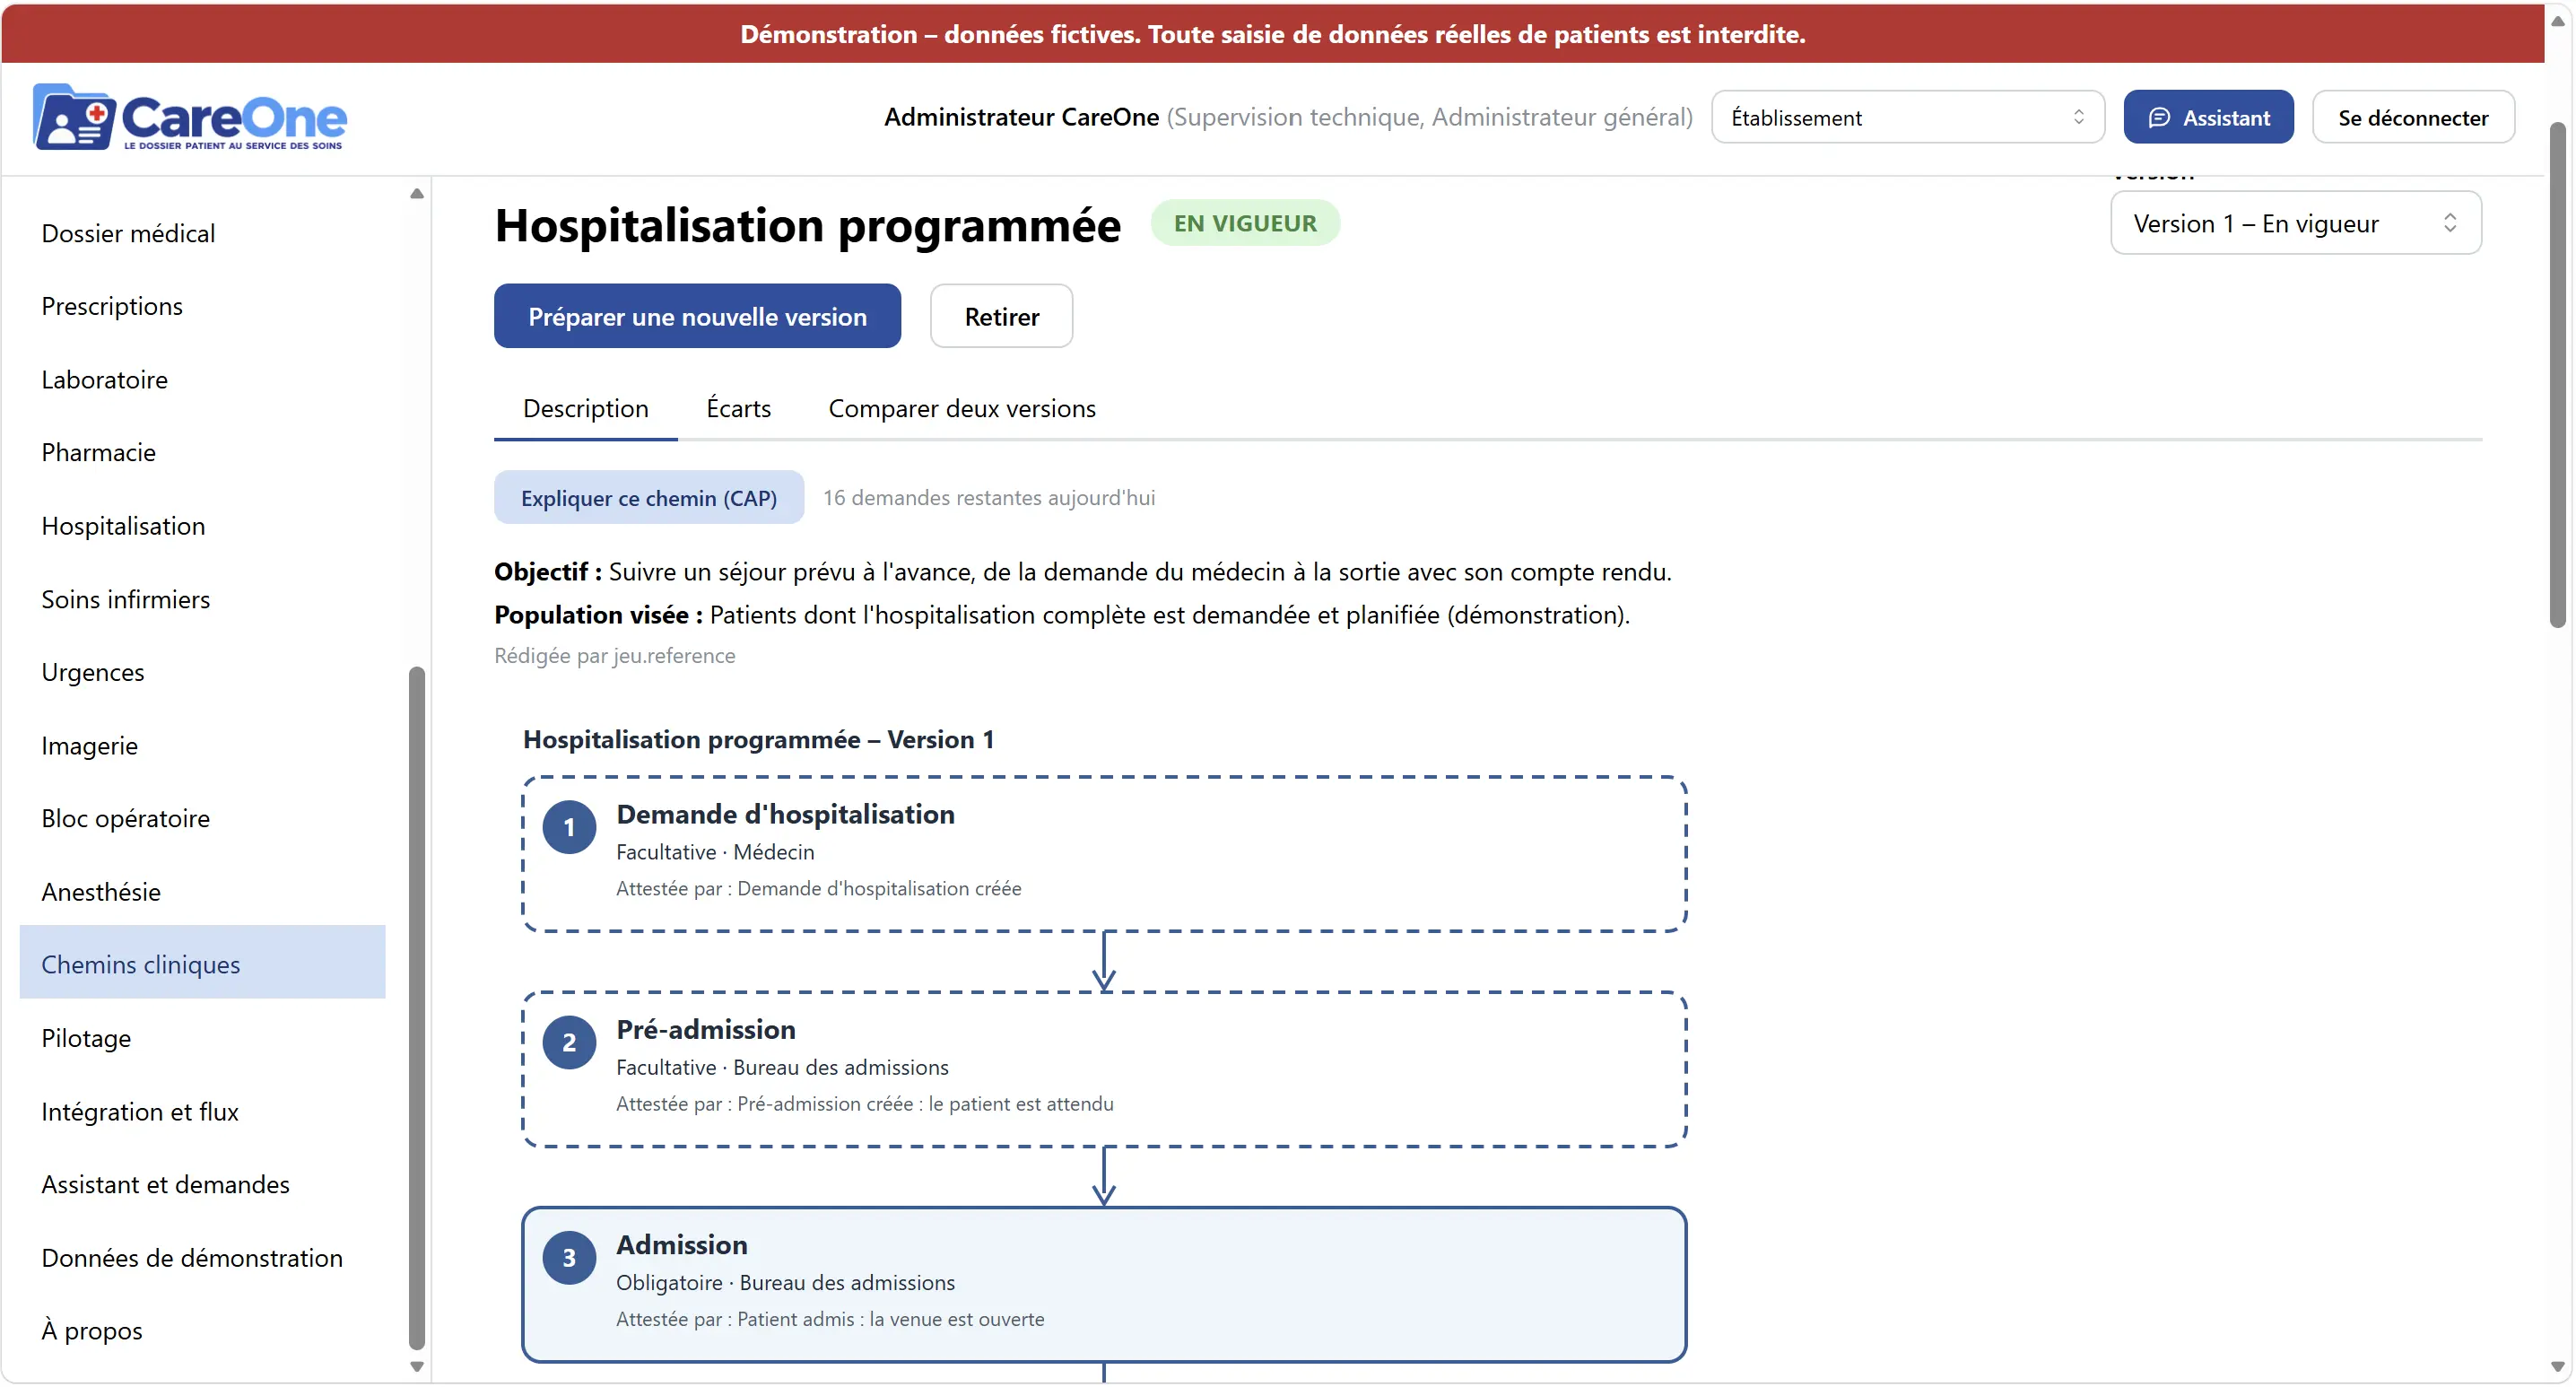
Task: Click step 2 number badge
Action: point(569,1043)
